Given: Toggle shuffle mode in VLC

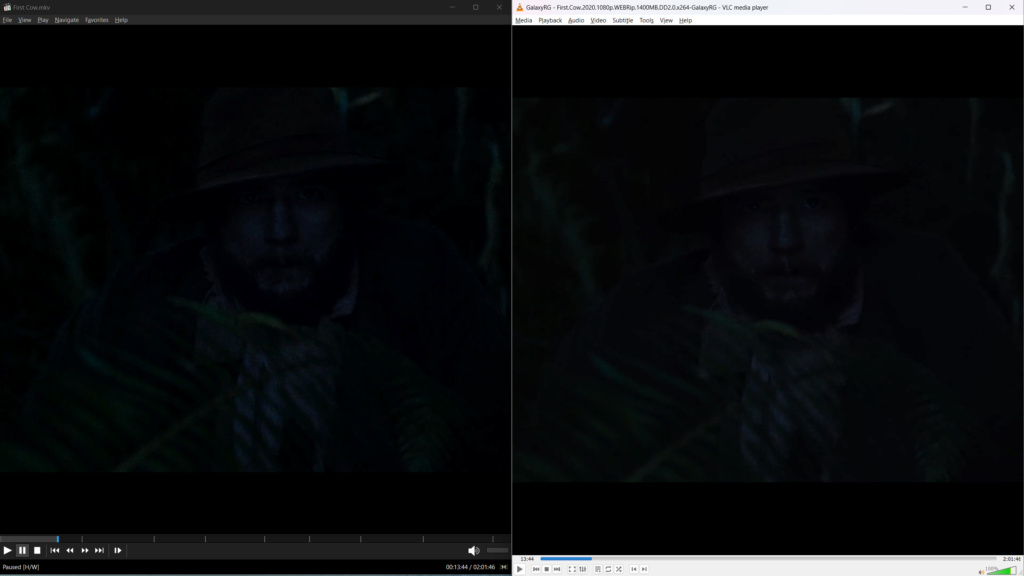Looking at the screenshot, I should (x=618, y=569).
